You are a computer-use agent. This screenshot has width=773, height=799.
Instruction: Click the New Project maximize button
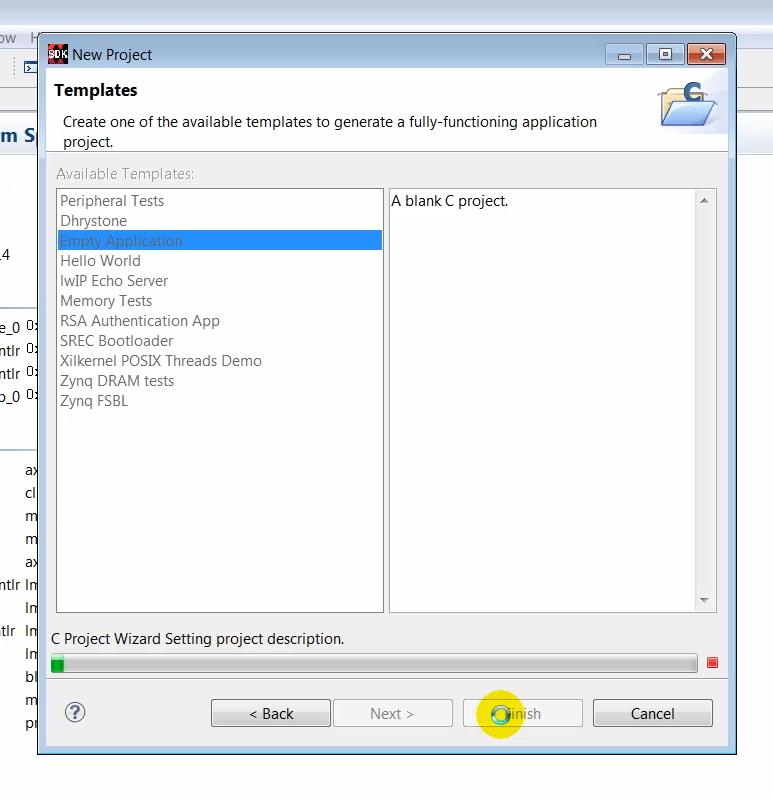(665, 55)
